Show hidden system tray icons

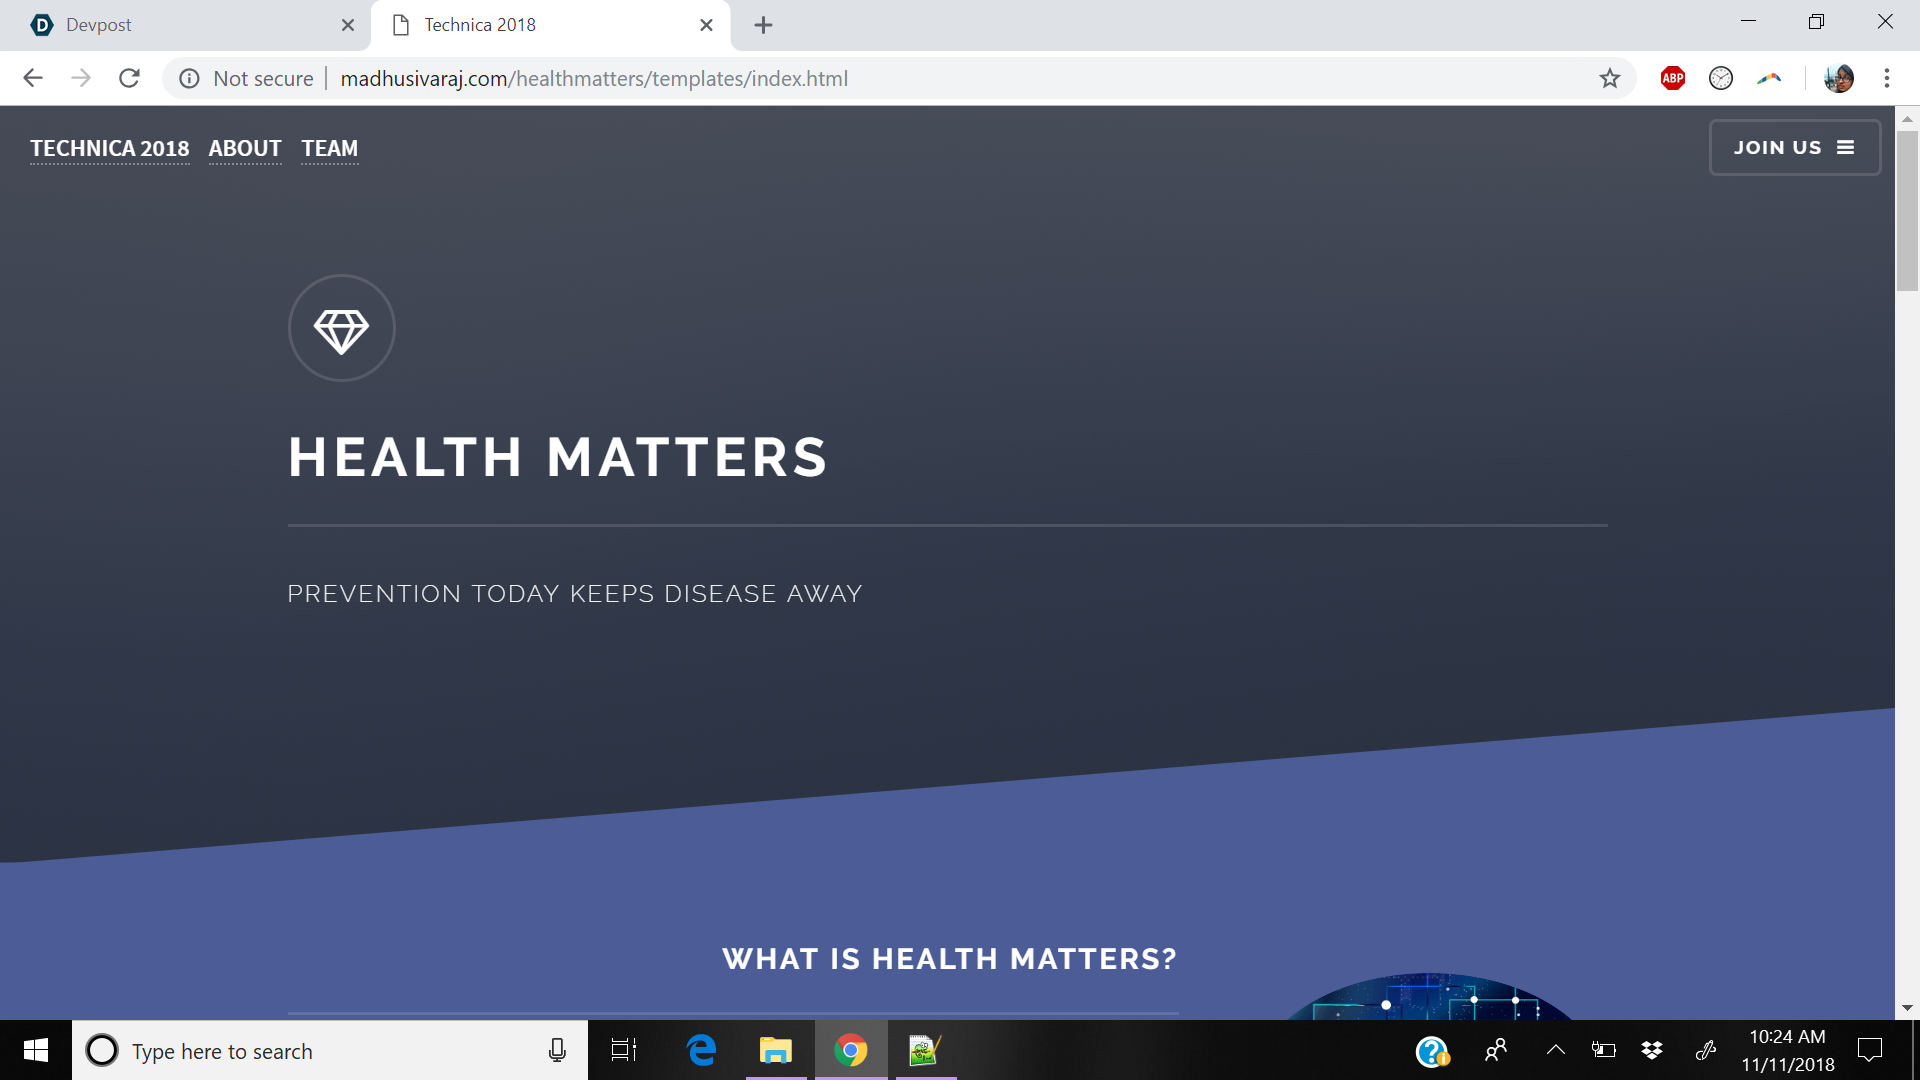(x=1555, y=1050)
